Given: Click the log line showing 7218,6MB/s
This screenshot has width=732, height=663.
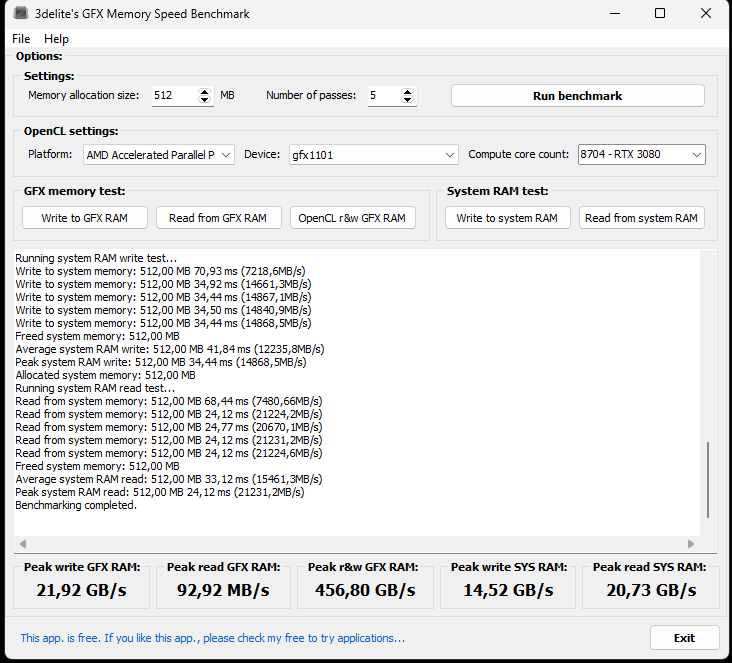Looking at the screenshot, I should pyautogui.click(x=161, y=271).
